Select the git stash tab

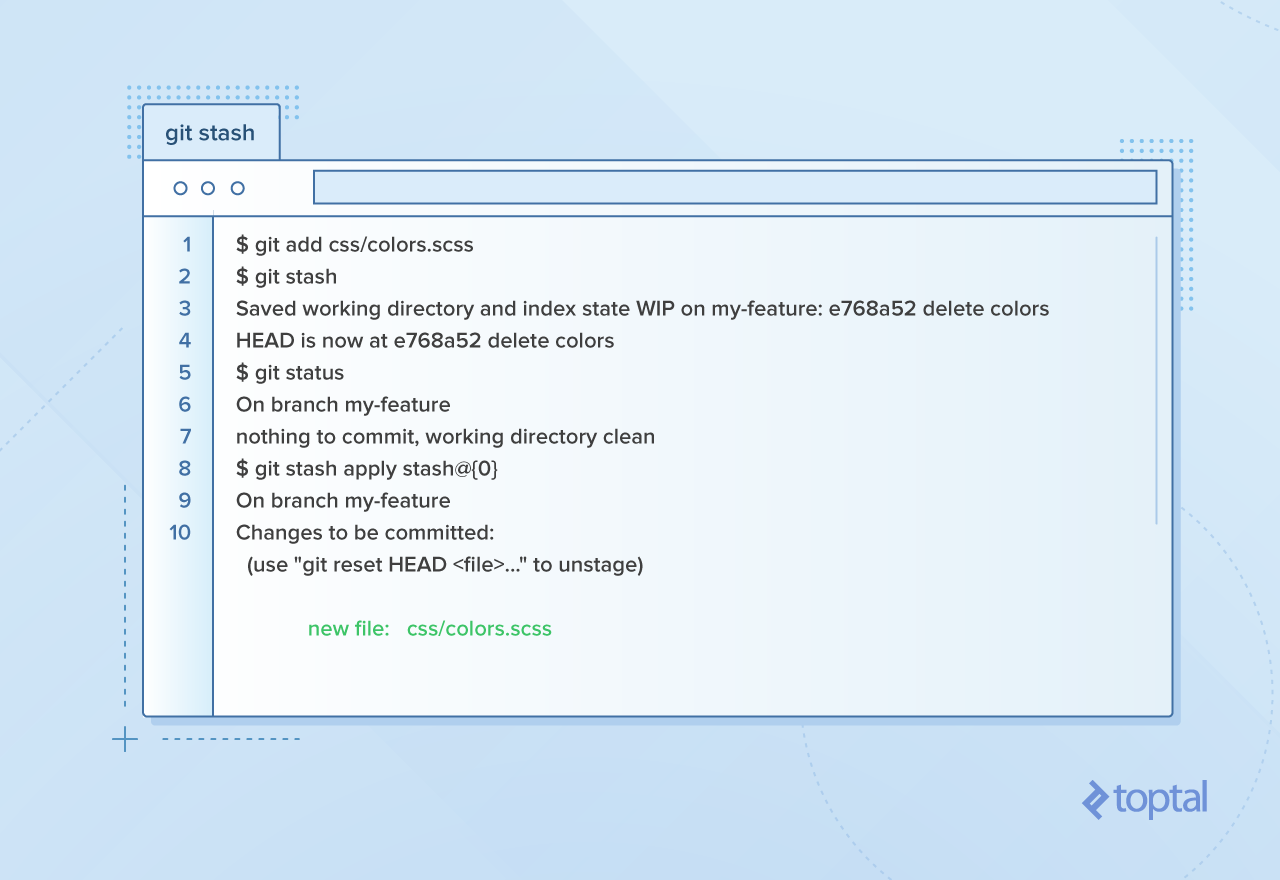(x=211, y=133)
